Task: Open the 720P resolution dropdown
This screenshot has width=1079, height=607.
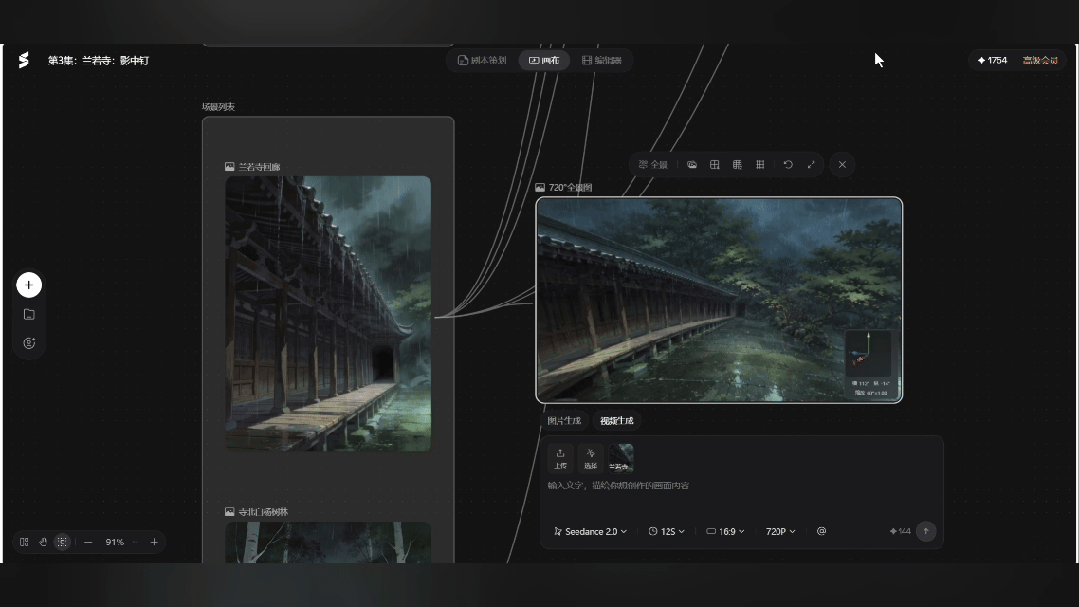Action: coord(780,531)
